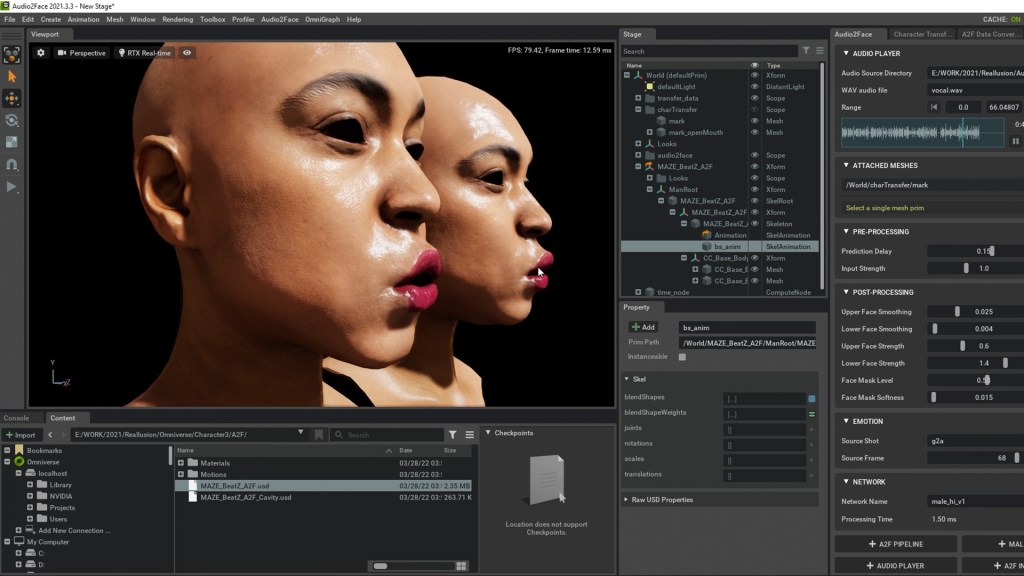Viewport: 1024px width, 576px height.
Task: Open the Stage panel options menu icon
Action: pos(820,51)
